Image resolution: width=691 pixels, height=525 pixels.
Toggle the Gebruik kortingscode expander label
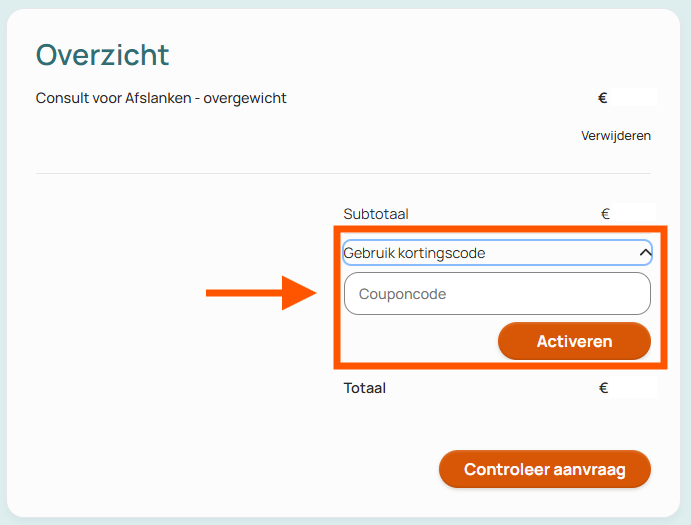414,253
